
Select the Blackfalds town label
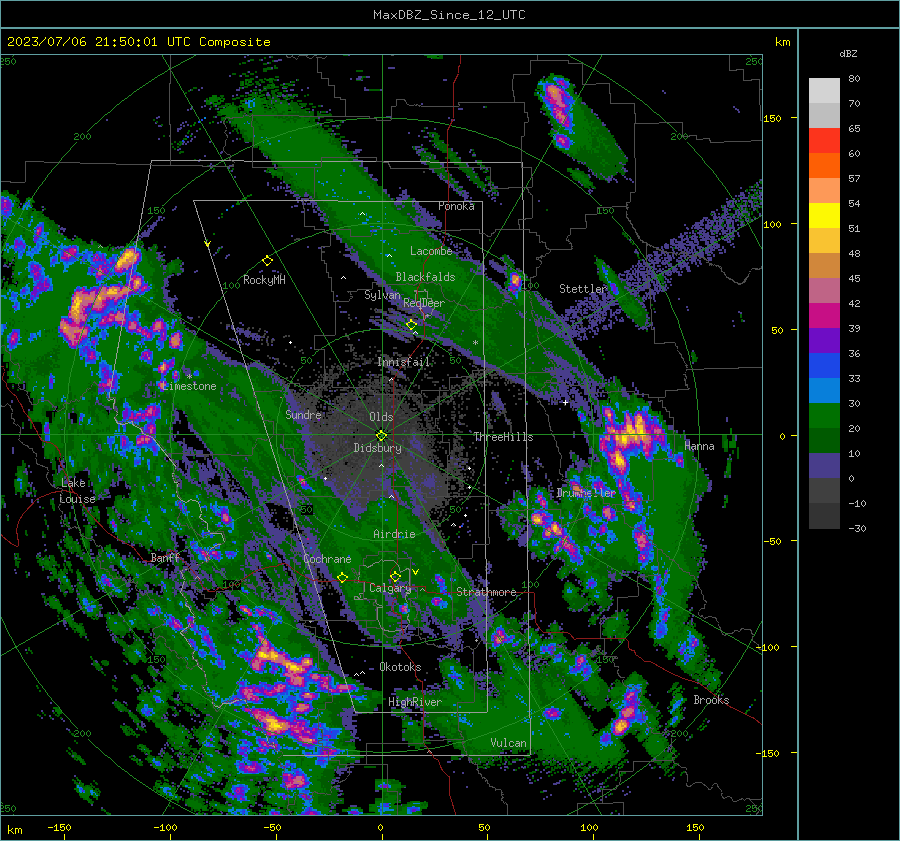pos(425,277)
